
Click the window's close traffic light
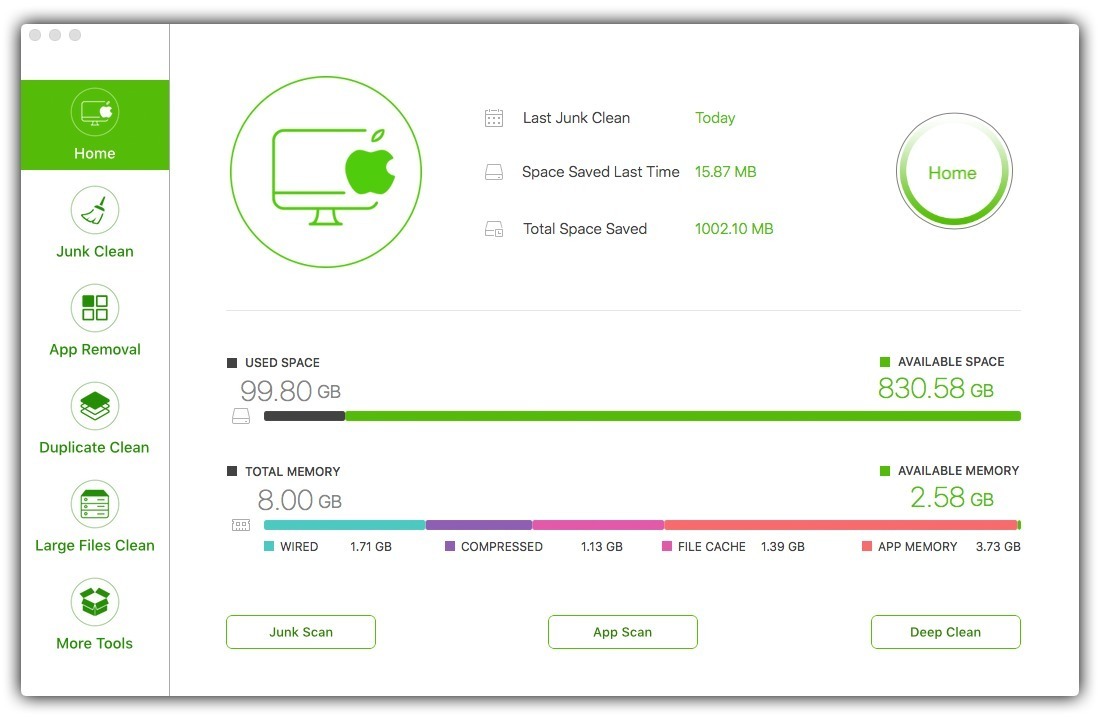tap(35, 35)
